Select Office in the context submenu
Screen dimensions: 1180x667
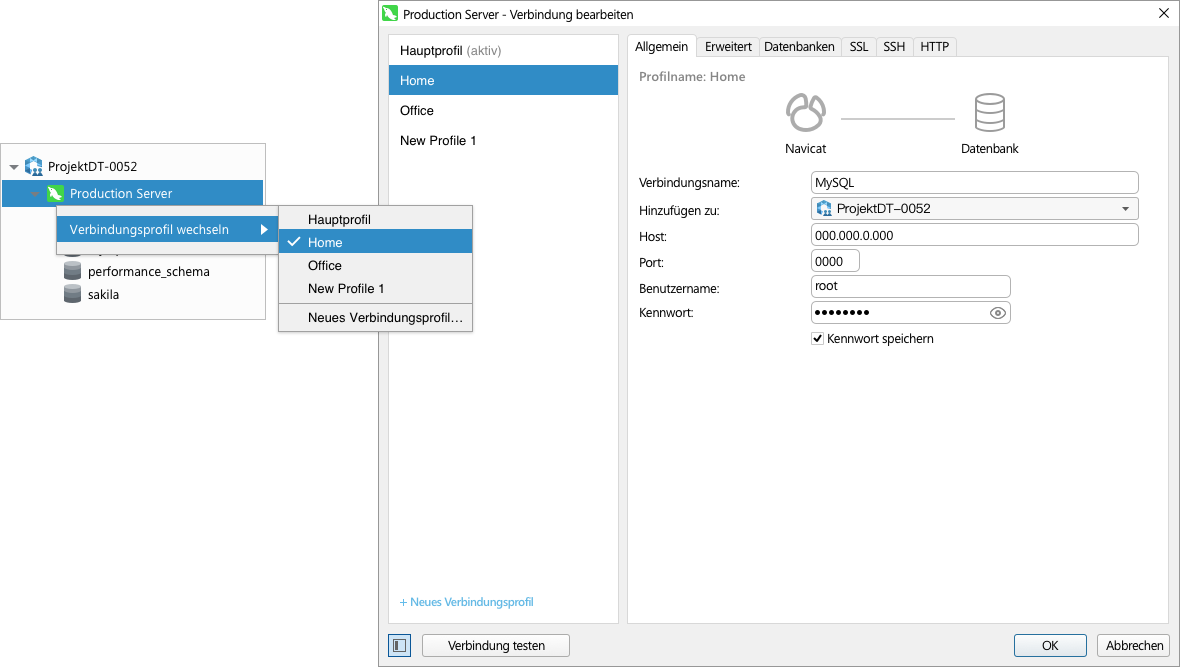click(x=325, y=265)
